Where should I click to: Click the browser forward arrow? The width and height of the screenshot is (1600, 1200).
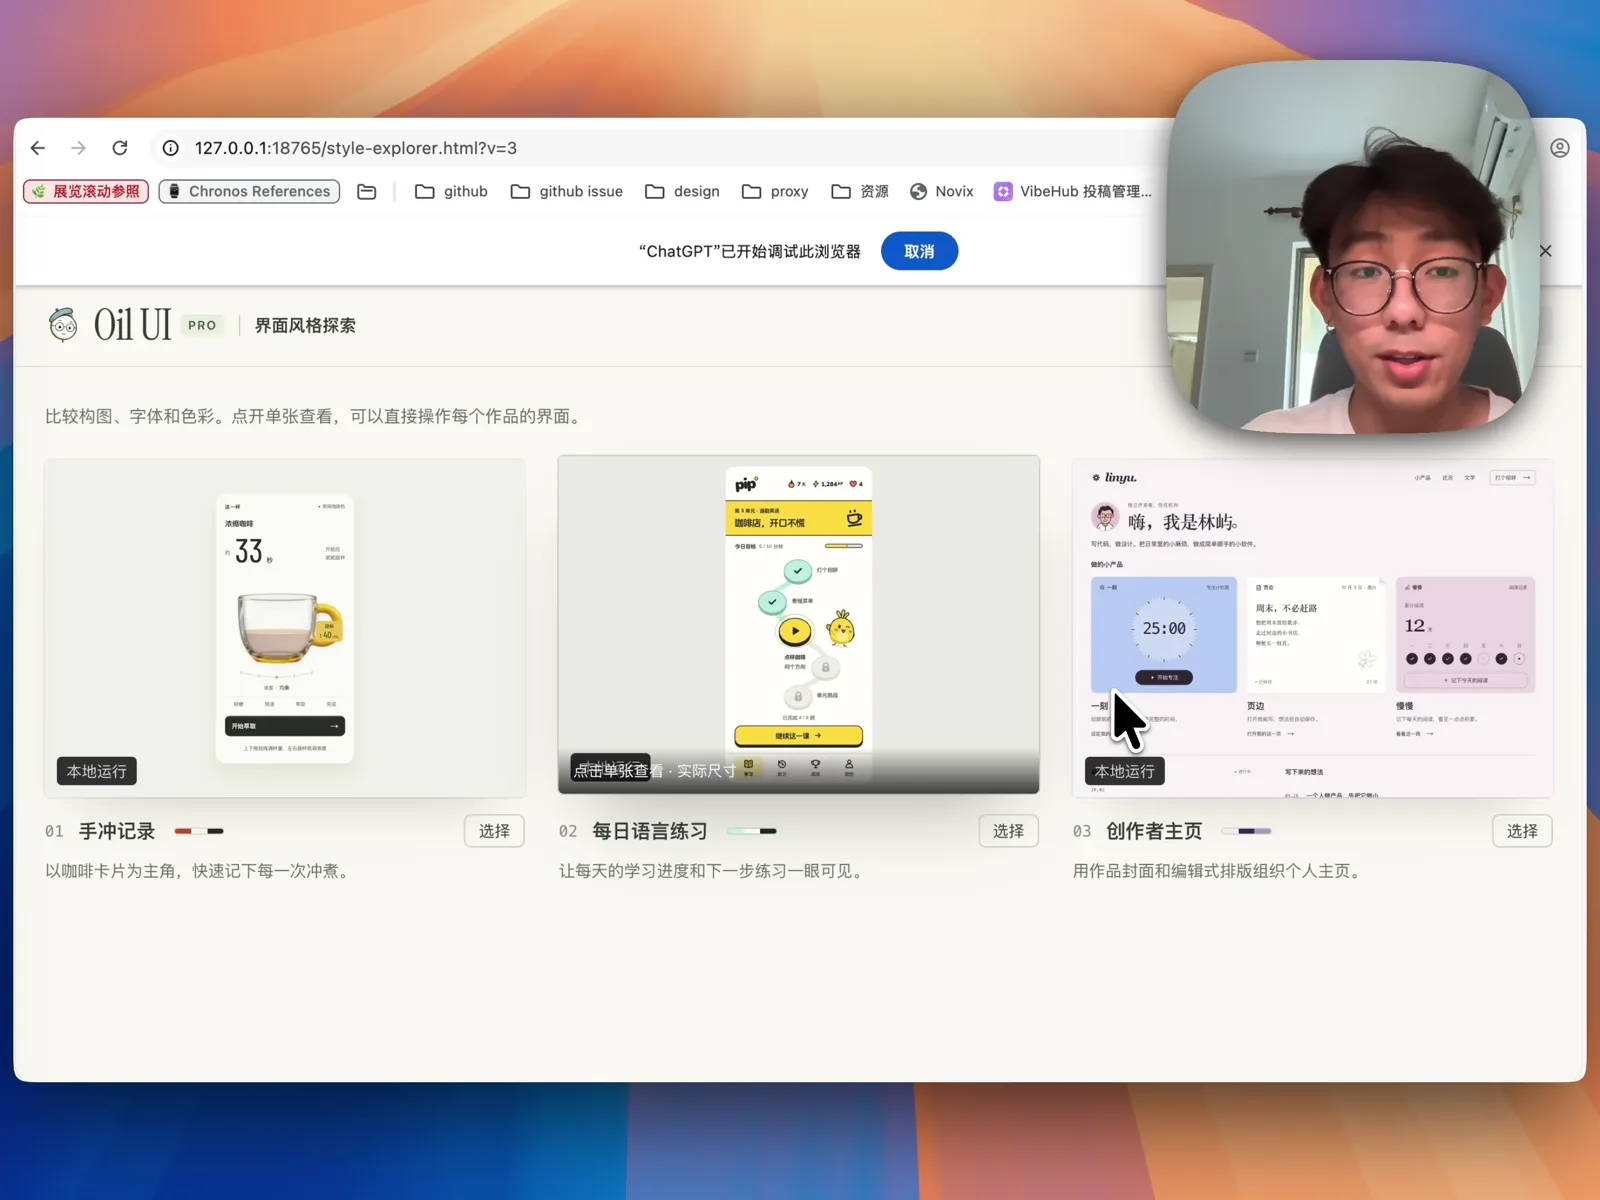pyautogui.click(x=79, y=148)
